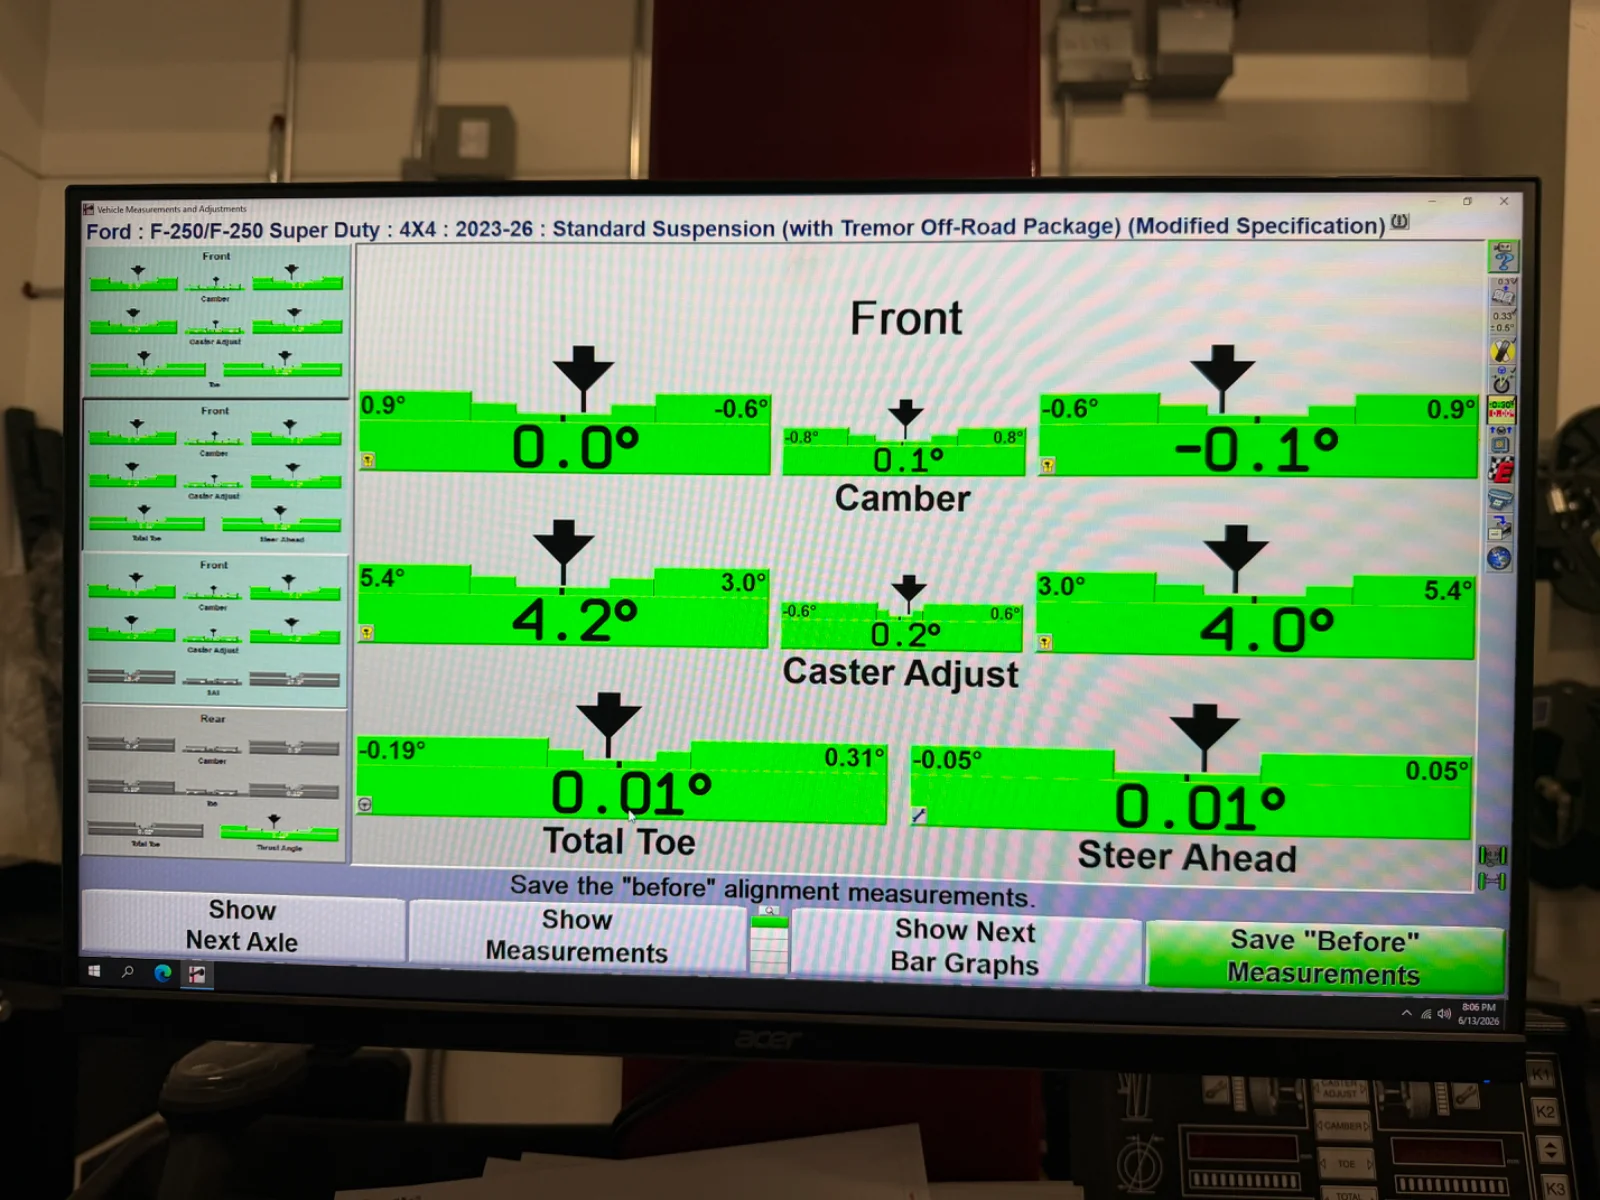Click the Total Toe steering wheel icon
The width and height of the screenshot is (1600, 1200).
pos(365,804)
